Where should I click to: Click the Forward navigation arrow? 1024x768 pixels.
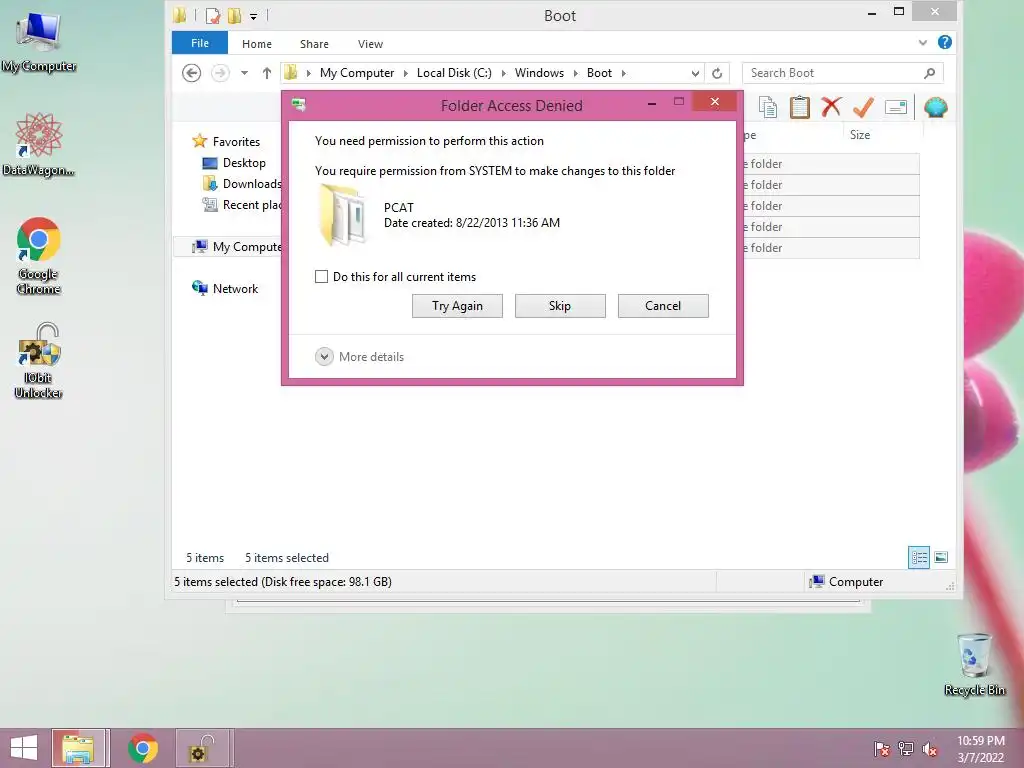(x=221, y=73)
